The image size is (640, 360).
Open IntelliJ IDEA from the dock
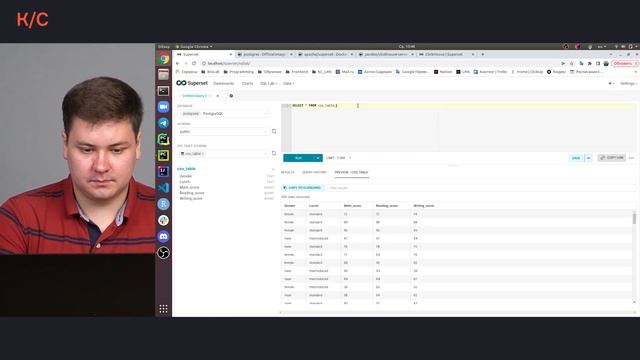[164, 171]
